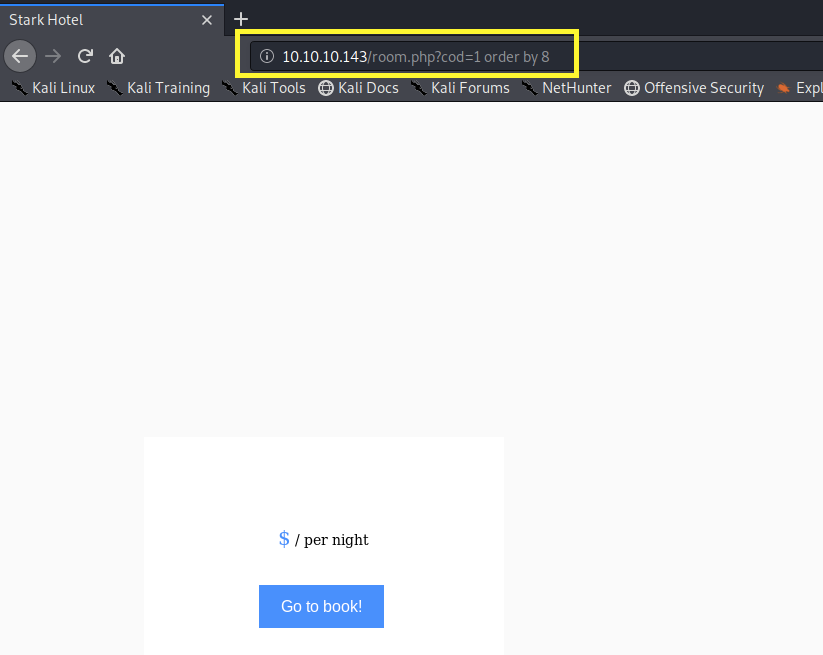Click the forward navigation arrow
The height and width of the screenshot is (655, 823).
[53, 56]
